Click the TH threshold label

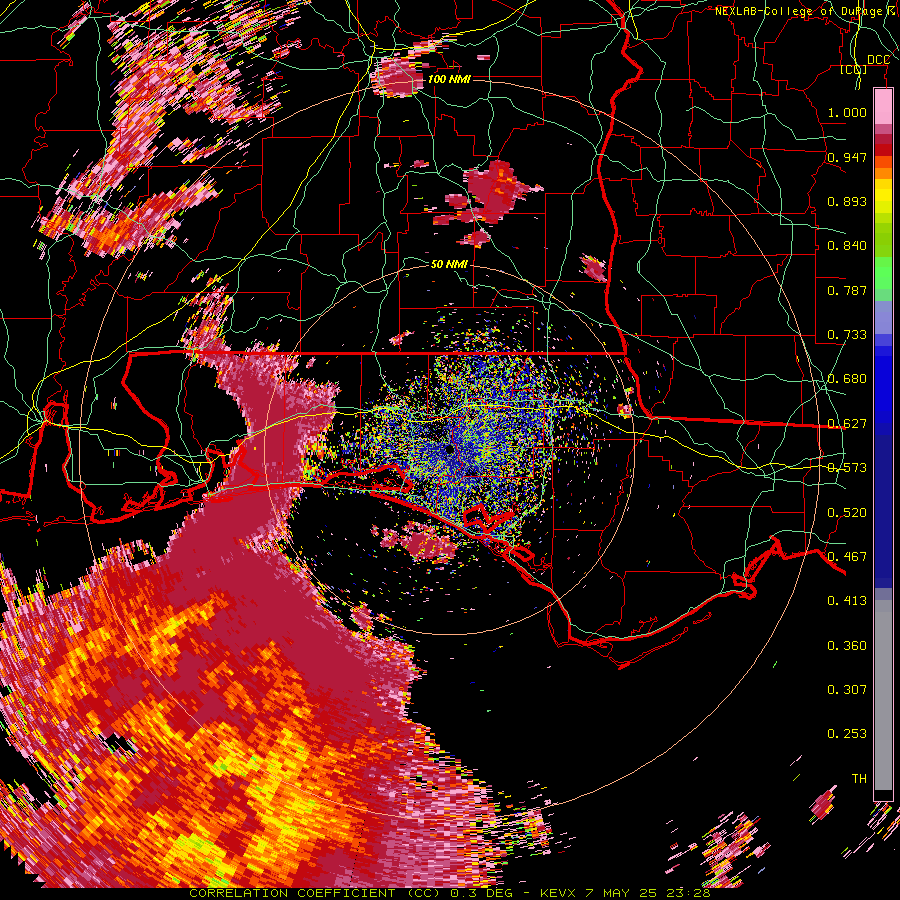pyautogui.click(x=859, y=779)
